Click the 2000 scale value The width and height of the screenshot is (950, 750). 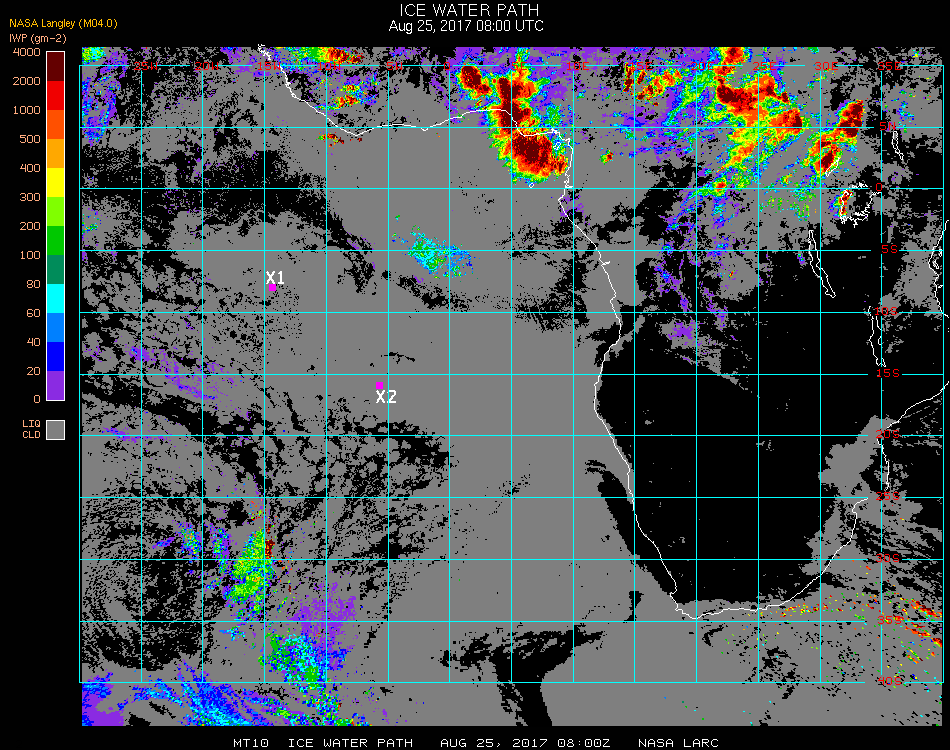[27, 81]
